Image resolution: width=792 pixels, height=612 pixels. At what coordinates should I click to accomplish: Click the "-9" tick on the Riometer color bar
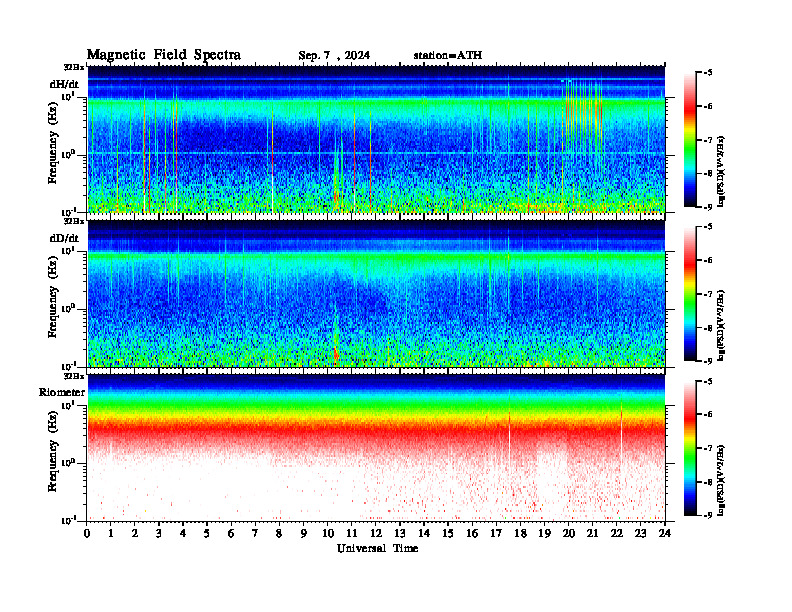pyautogui.click(x=708, y=515)
